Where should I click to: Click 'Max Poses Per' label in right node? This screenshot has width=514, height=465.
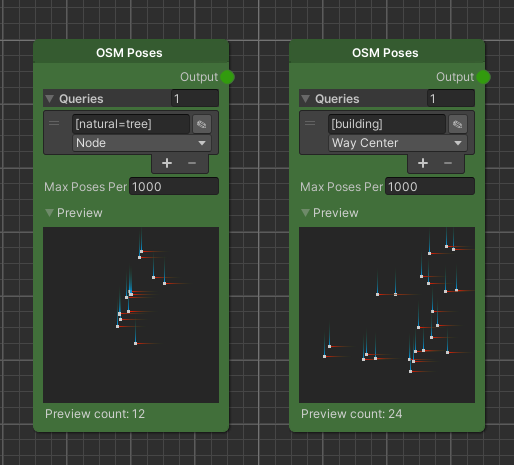click(x=342, y=187)
